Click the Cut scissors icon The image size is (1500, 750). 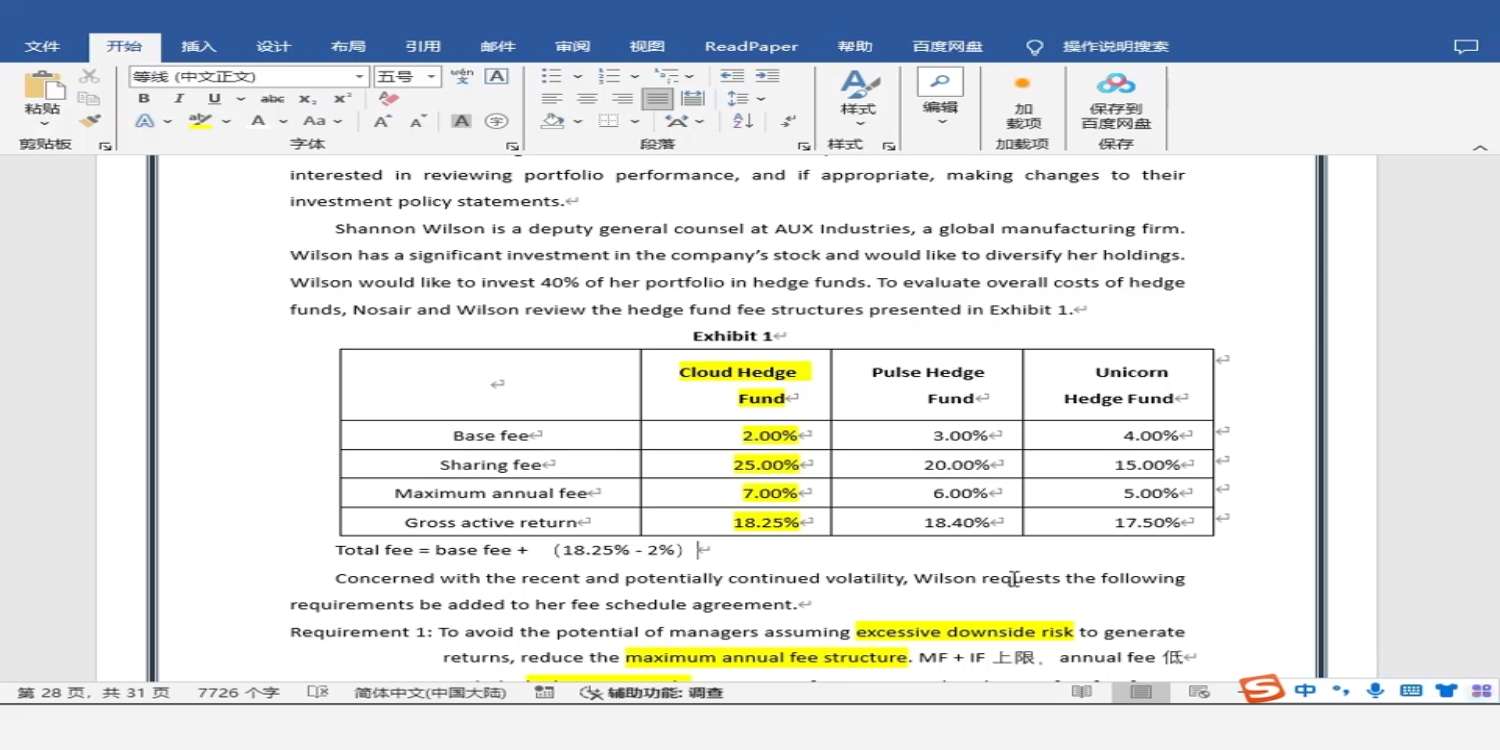(89, 76)
